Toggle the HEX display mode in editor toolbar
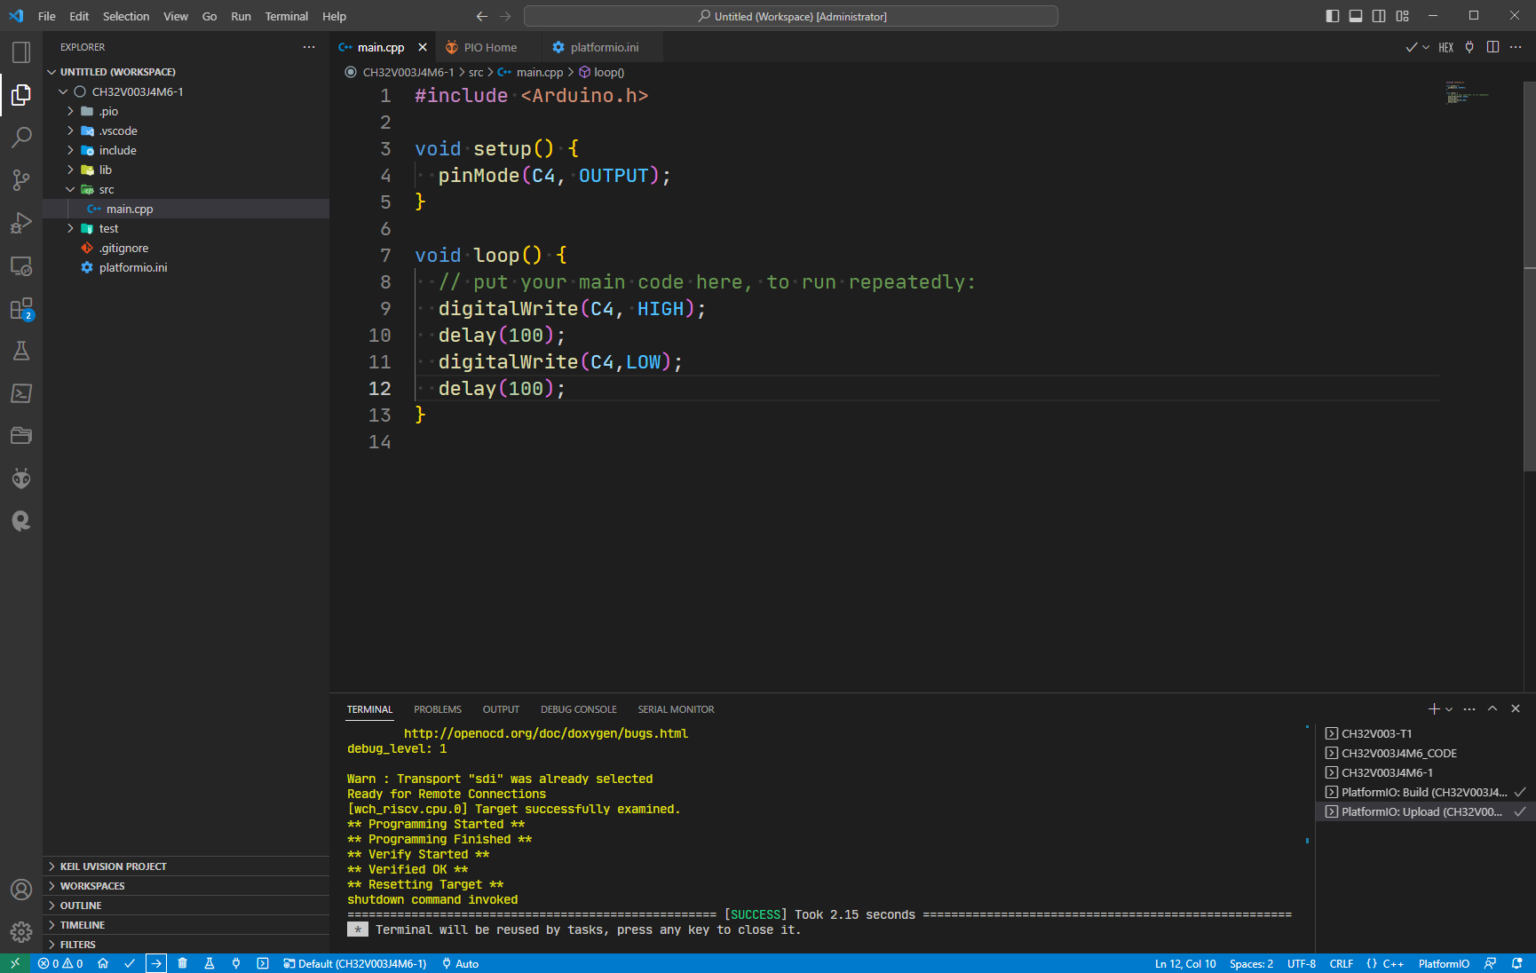The width and height of the screenshot is (1536, 973). click(1446, 46)
